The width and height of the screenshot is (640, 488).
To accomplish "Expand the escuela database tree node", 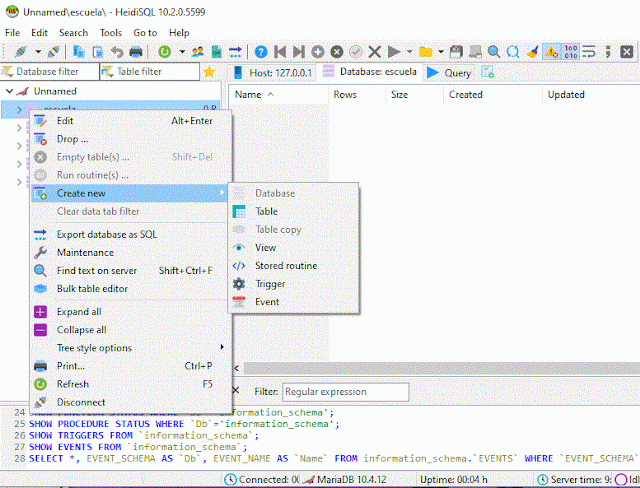I will point(19,109).
